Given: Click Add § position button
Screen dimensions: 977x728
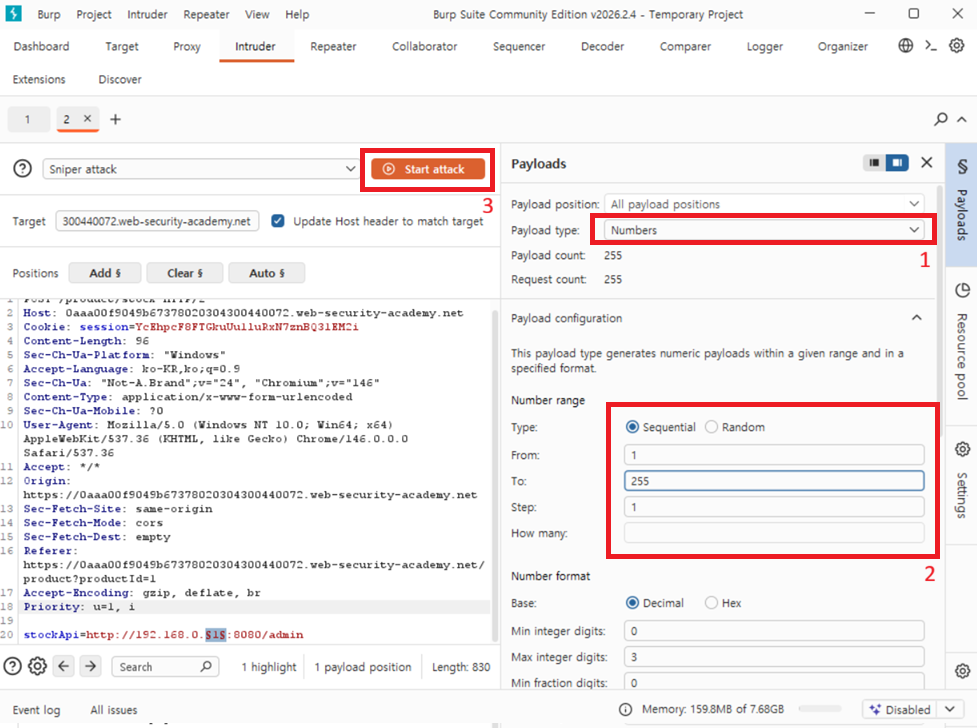Looking at the screenshot, I should [x=105, y=273].
